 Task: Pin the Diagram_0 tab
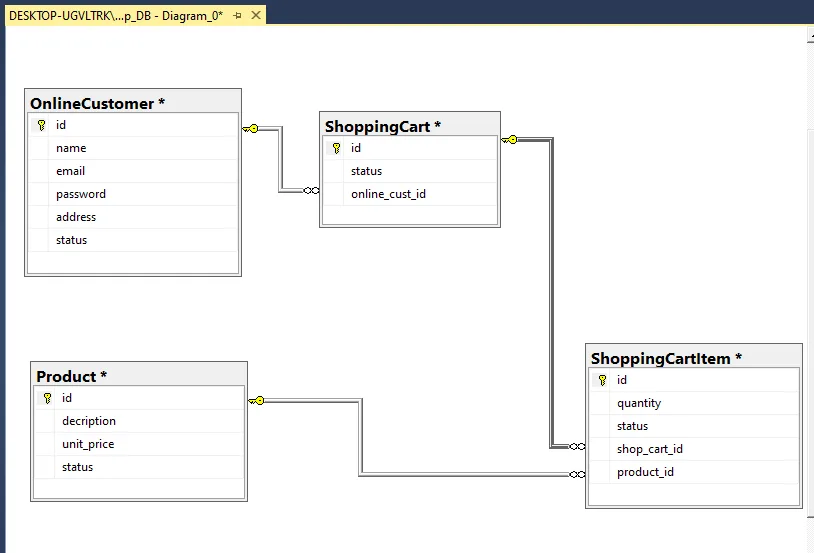[x=238, y=16]
